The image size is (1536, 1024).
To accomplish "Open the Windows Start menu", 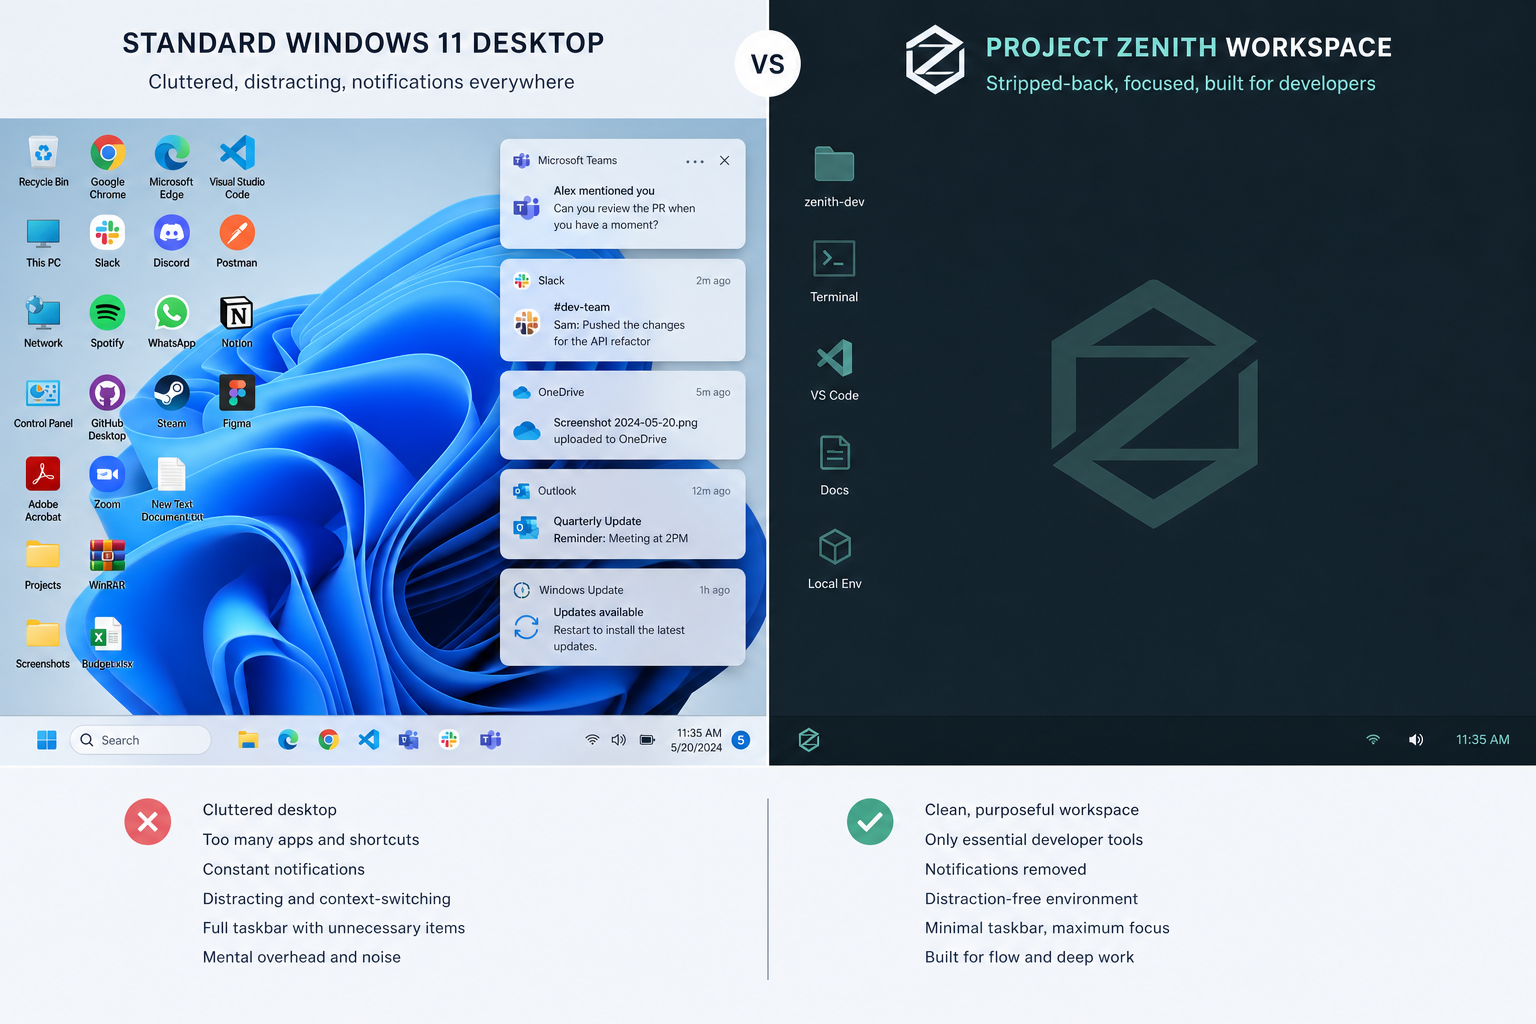I will [x=46, y=740].
